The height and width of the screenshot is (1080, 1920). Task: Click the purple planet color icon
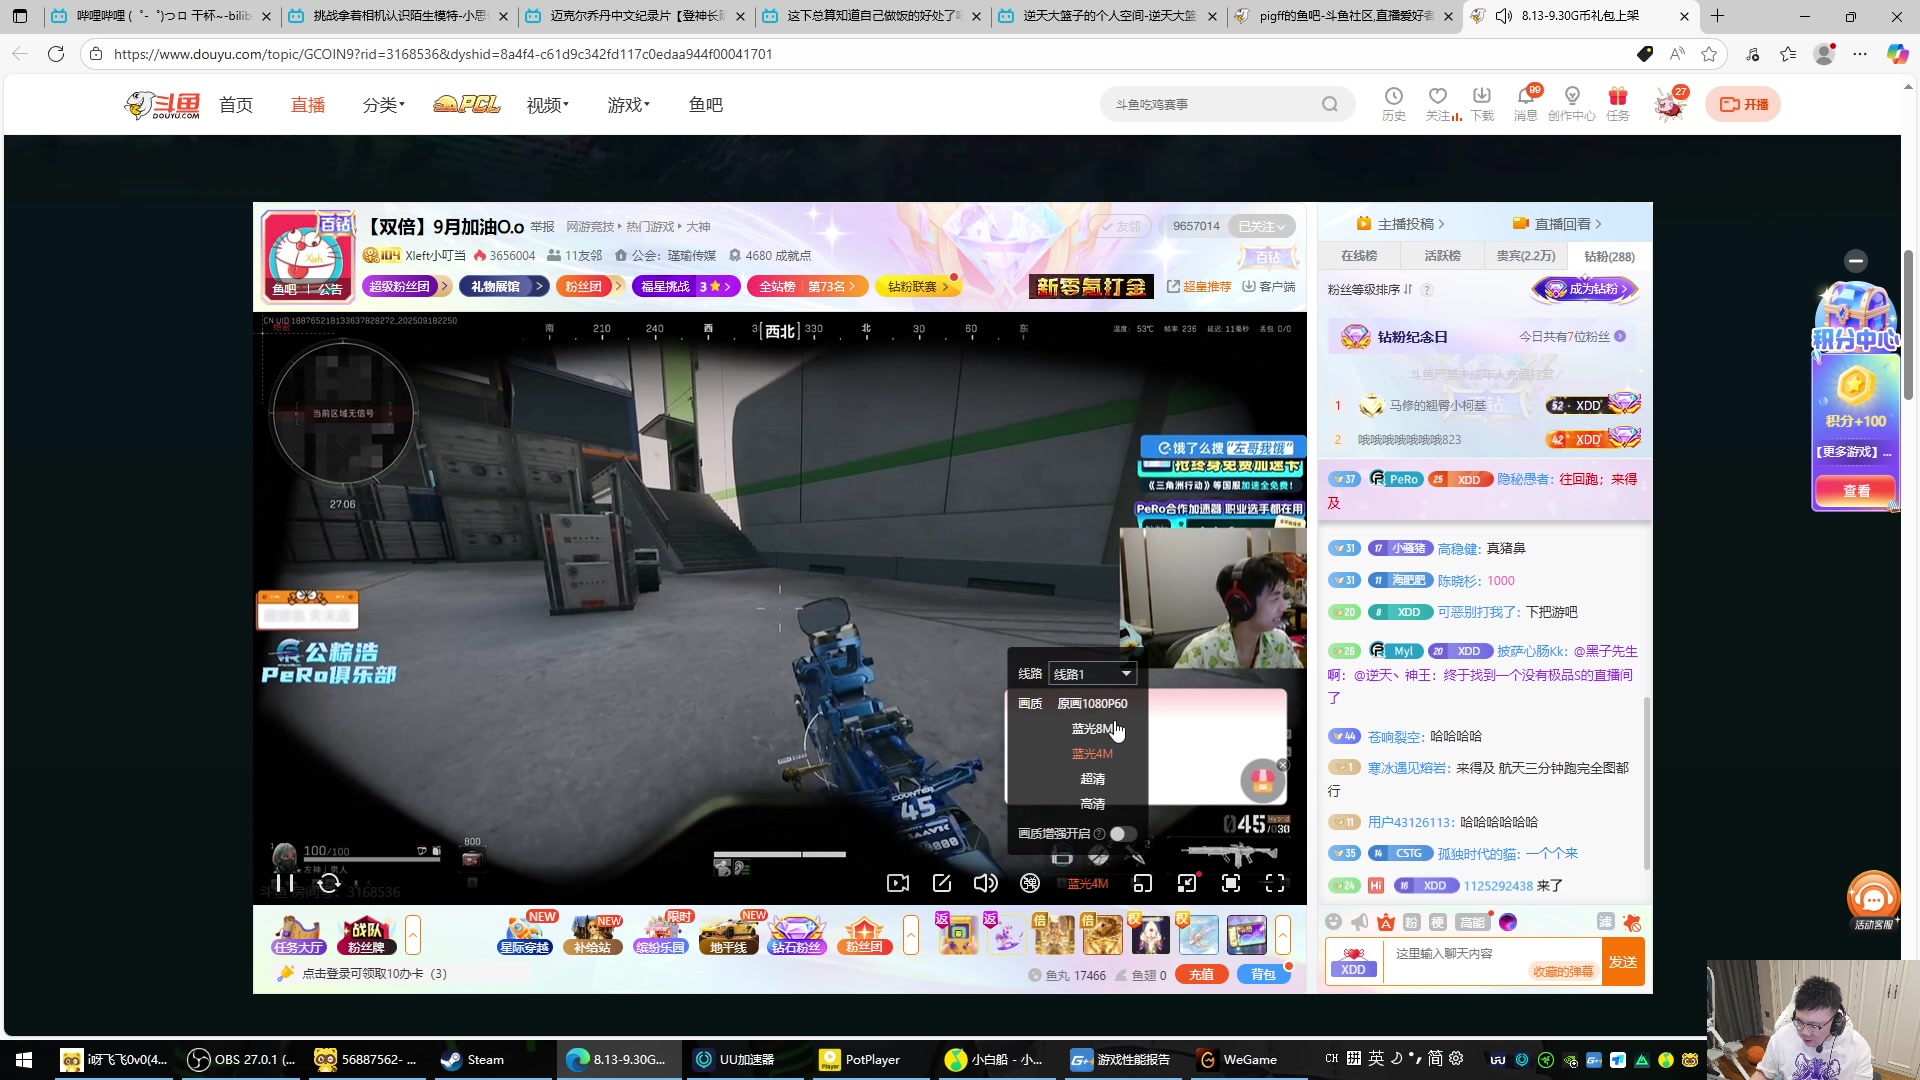[x=1508, y=922]
